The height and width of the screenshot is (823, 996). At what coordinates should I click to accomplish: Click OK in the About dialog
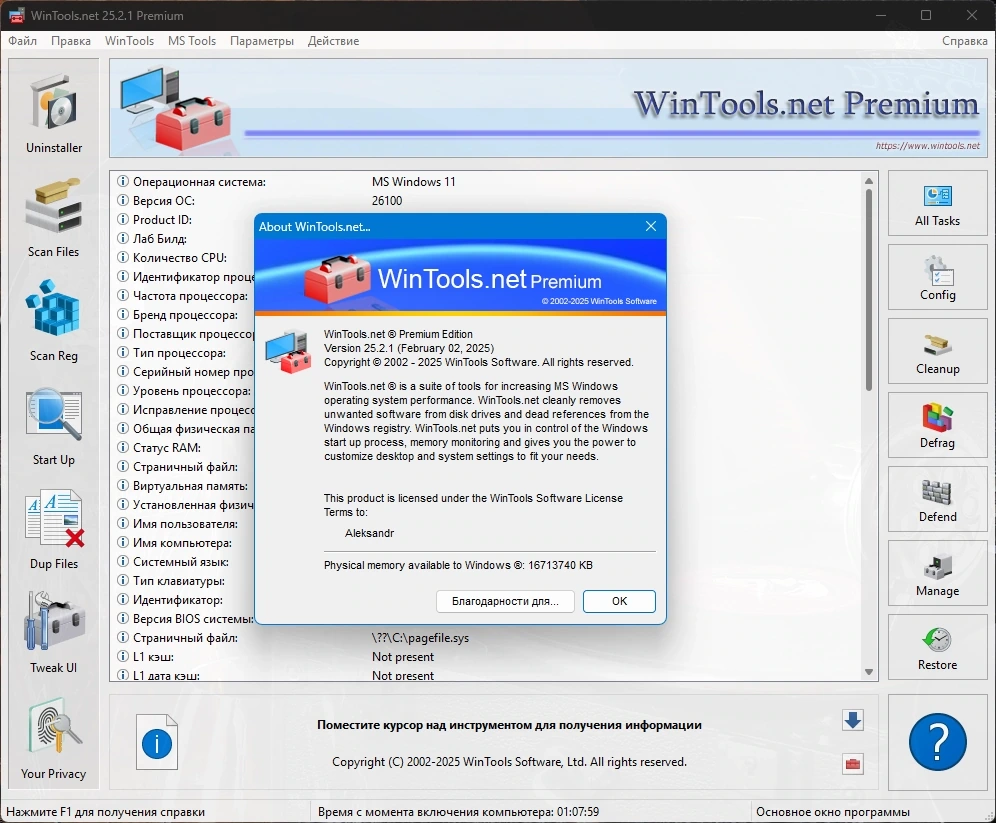(x=619, y=601)
